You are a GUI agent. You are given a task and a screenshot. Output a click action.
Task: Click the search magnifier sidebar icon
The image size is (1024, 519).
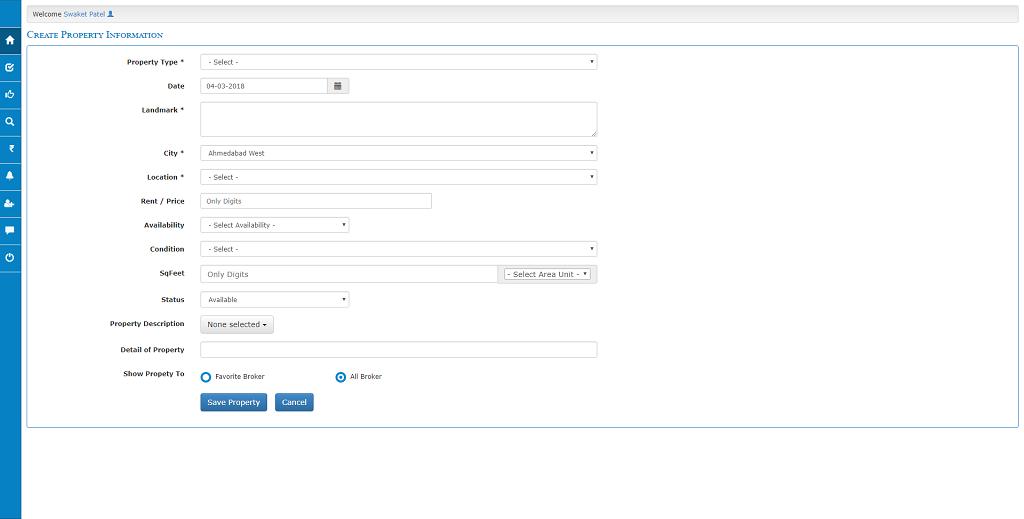tap(10, 122)
